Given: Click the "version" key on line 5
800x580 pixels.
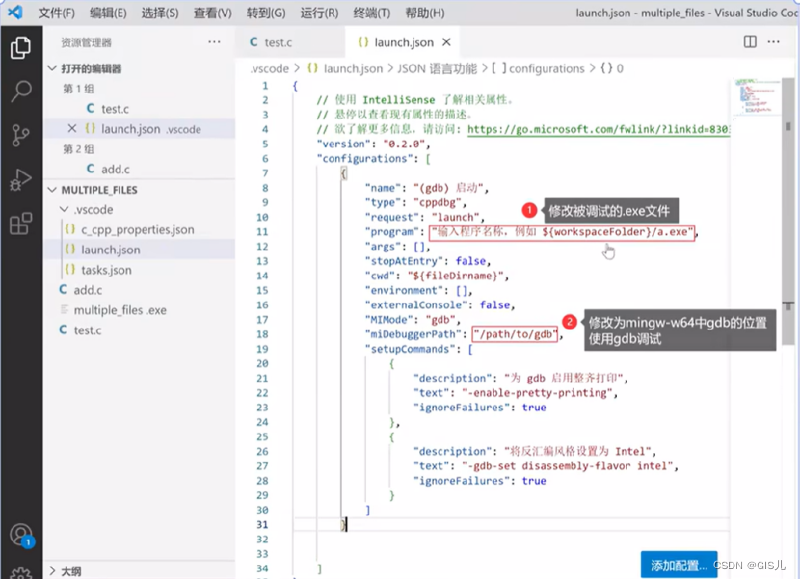Looking at the screenshot, I should click(x=344, y=144).
